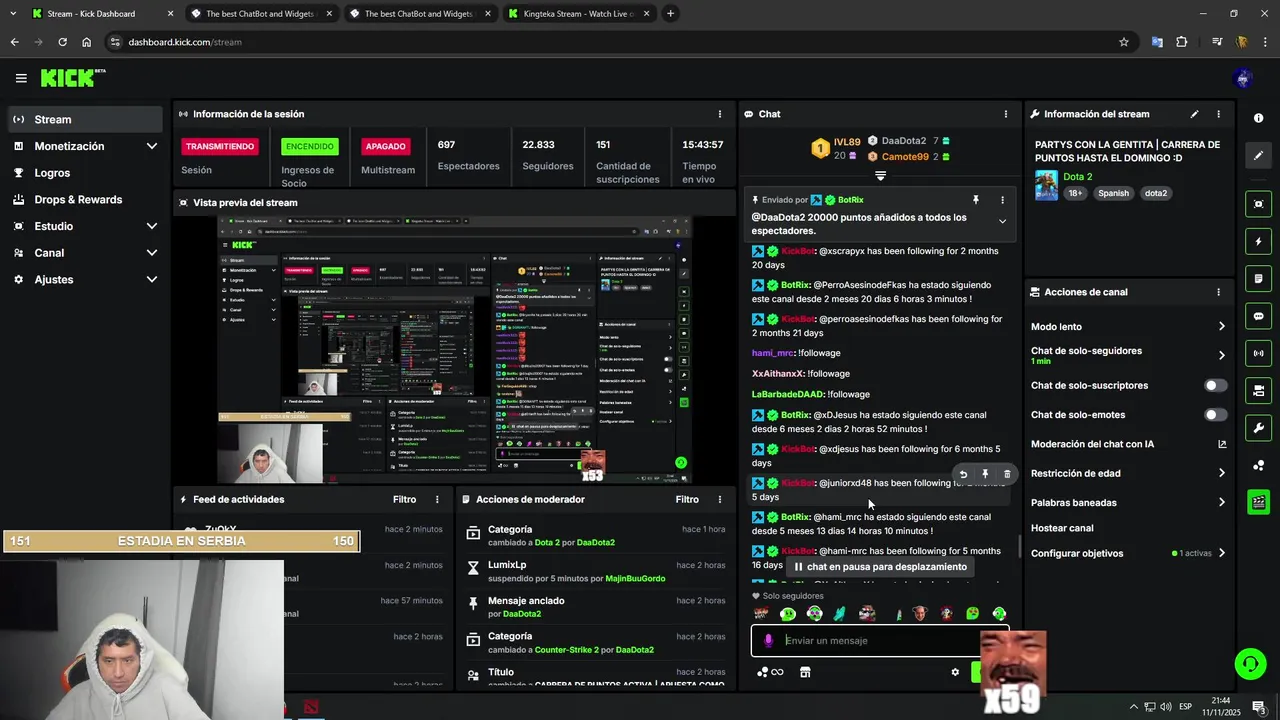Open options for Acciones de canal panel
The width and height of the screenshot is (1280, 720).
pyautogui.click(x=1218, y=292)
